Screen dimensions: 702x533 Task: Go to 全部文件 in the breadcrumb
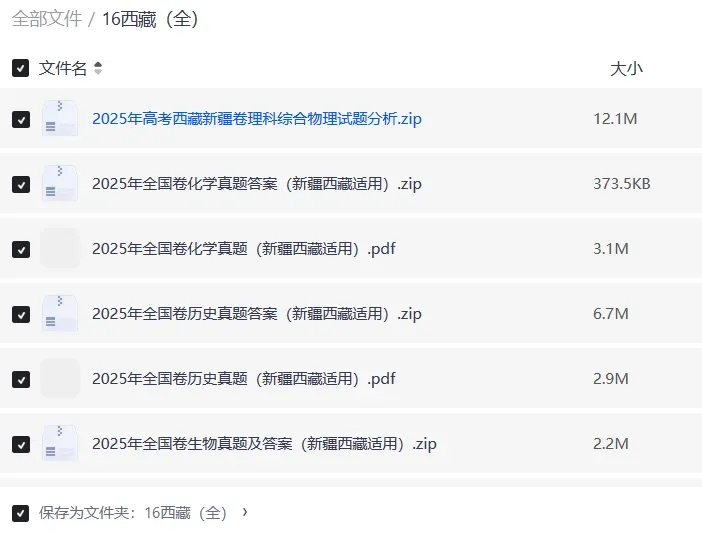point(47,19)
